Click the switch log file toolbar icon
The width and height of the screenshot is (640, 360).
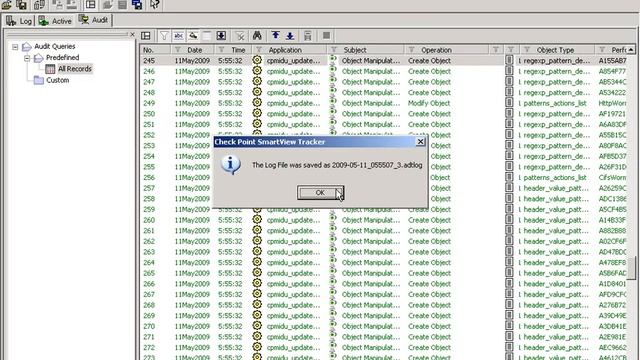pyautogui.click(x=39, y=5)
